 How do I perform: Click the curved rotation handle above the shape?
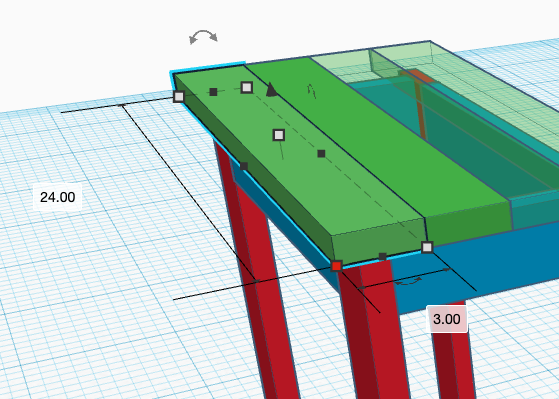point(203,37)
